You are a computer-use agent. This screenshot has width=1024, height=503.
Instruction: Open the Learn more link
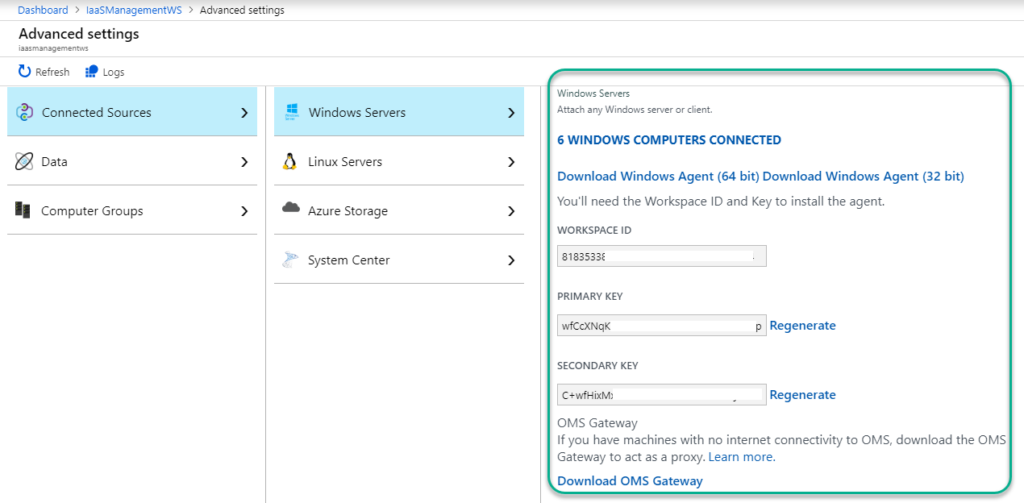742,457
